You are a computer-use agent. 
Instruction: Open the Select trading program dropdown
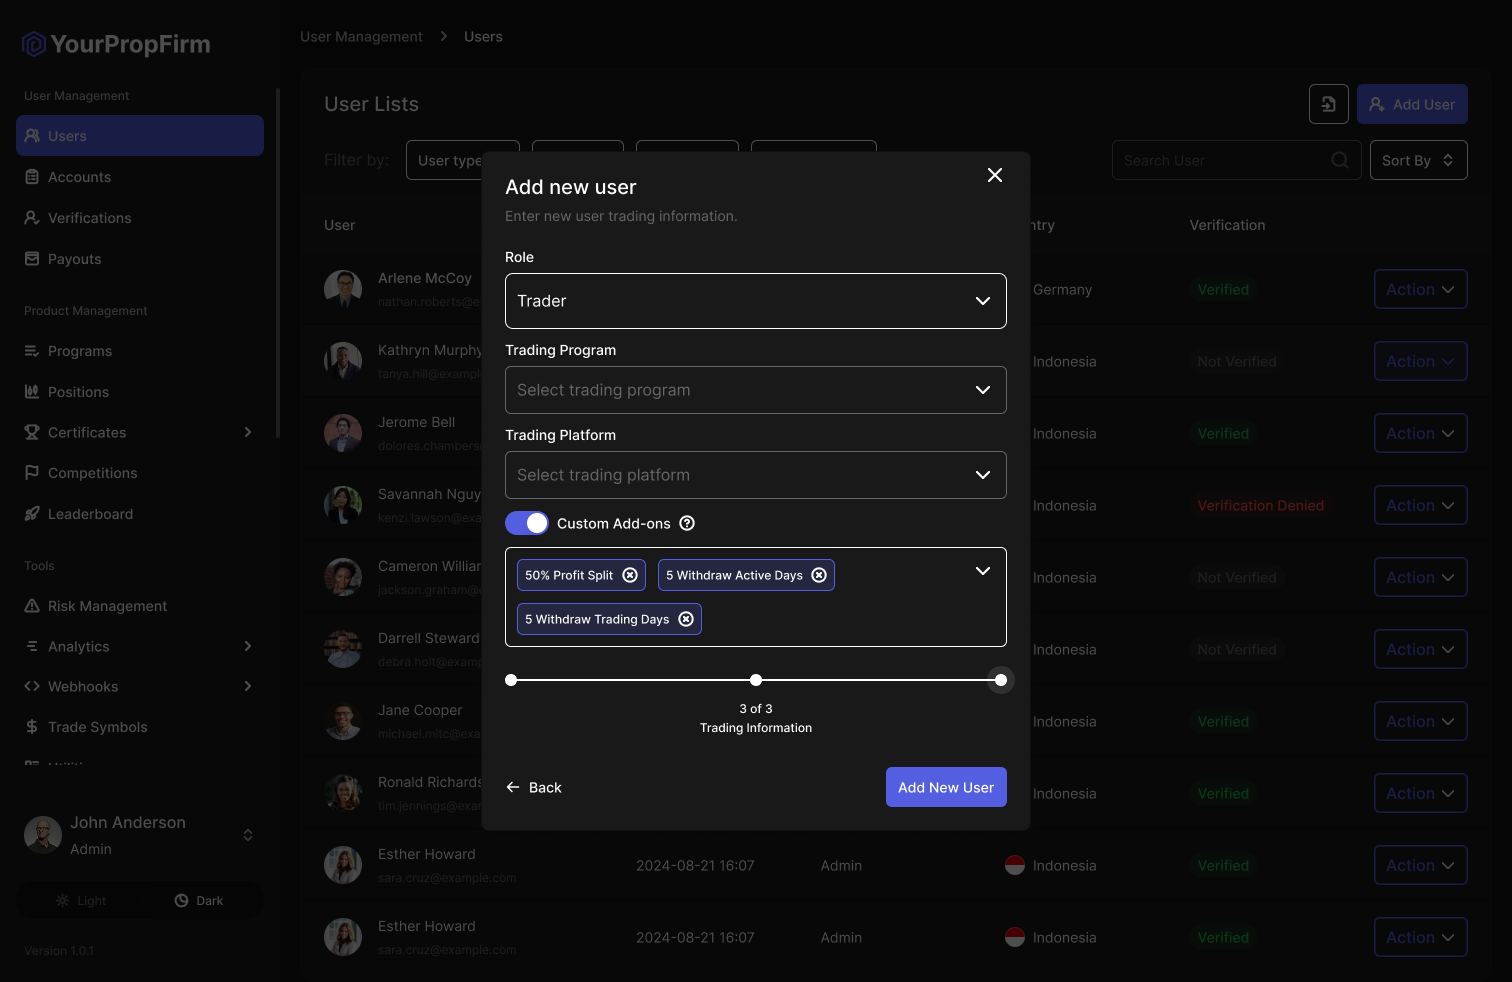[755, 390]
